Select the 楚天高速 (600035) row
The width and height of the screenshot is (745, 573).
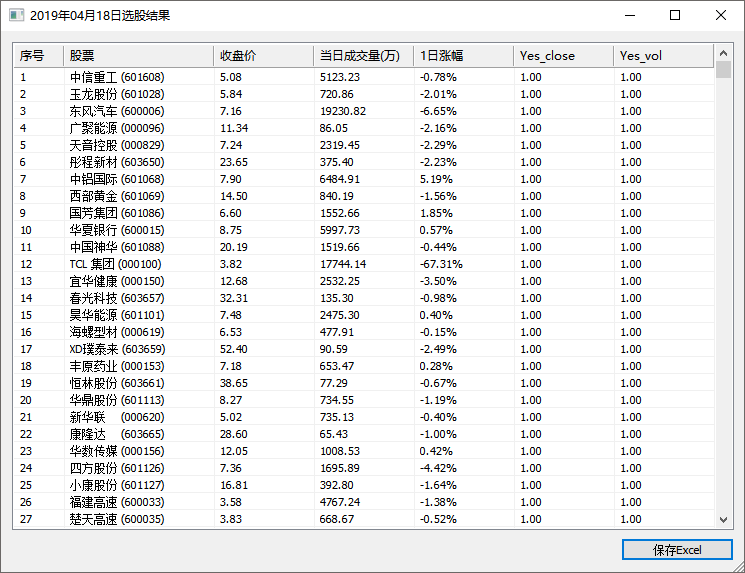tap(117, 519)
